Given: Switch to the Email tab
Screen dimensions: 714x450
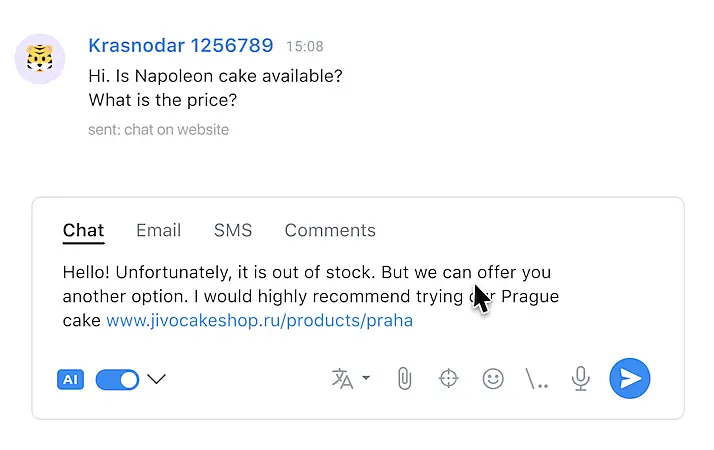Looking at the screenshot, I should (x=158, y=230).
